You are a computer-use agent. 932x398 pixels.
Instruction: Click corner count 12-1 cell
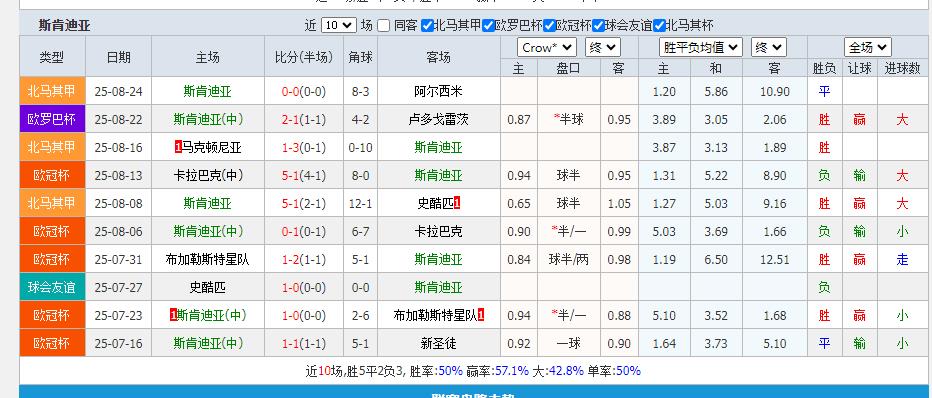[x=361, y=203]
